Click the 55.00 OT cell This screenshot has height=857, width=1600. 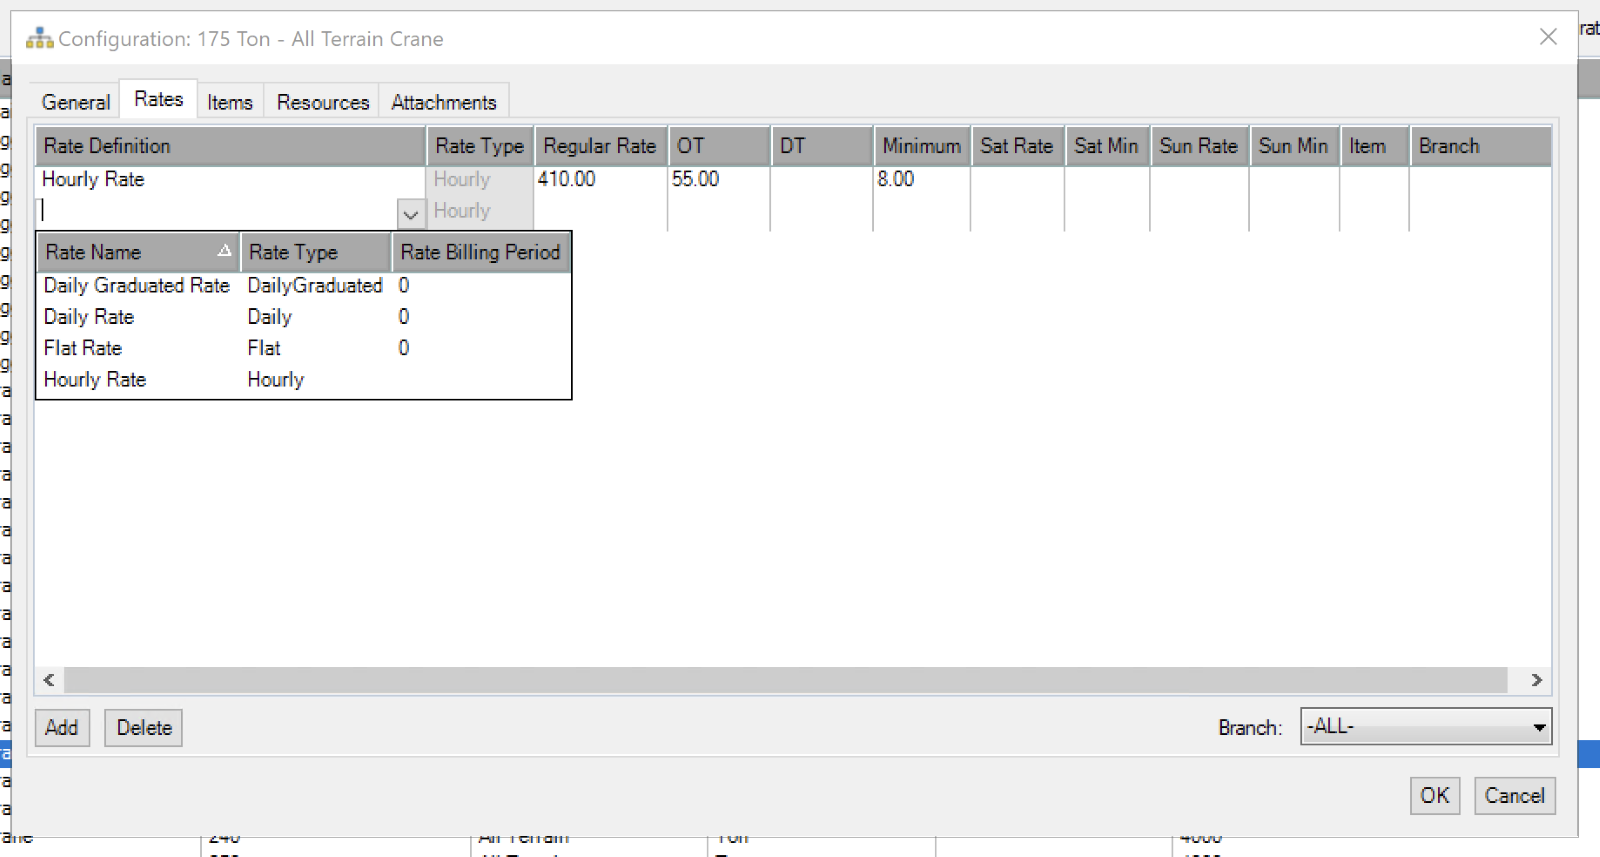tap(718, 180)
